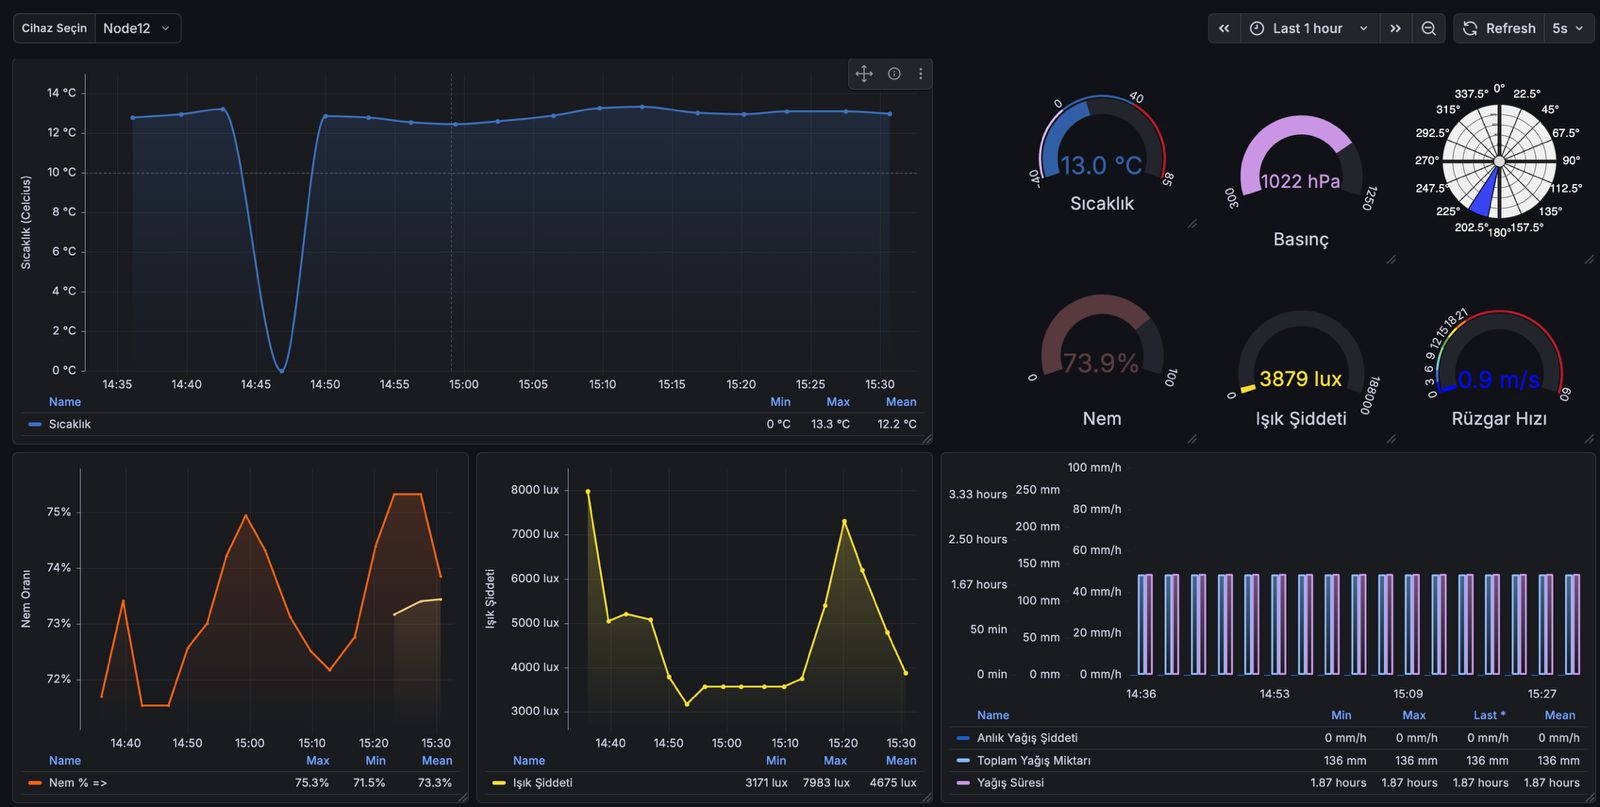Open the Last 1 hour time picker
The height and width of the screenshot is (807, 1600).
(1309, 29)
